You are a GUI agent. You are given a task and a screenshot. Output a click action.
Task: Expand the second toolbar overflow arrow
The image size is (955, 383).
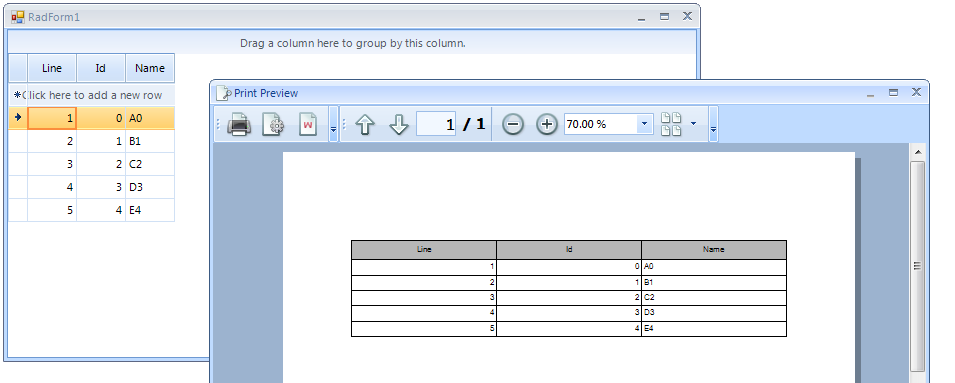pyautogui.click(x=713, y=124)
